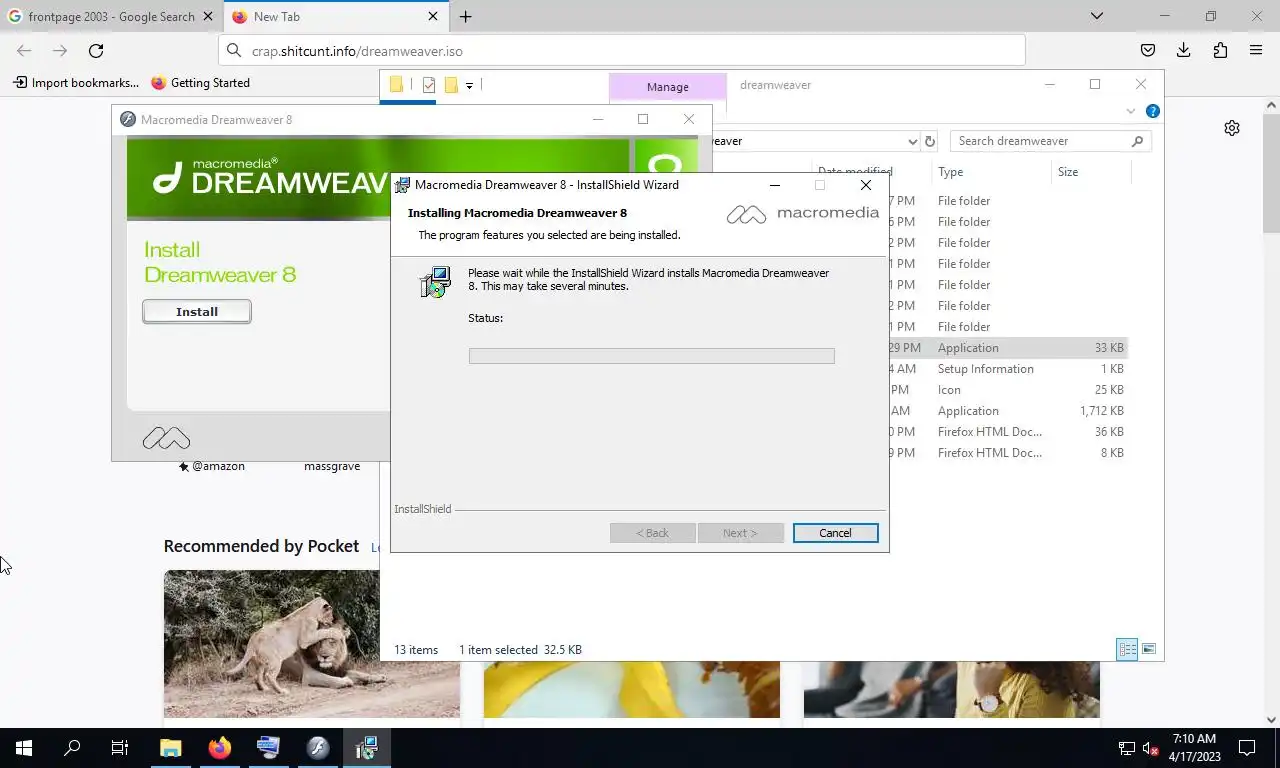This screenshot has height=768, width=1280.
Task: Select the 8 KB Firefox HTML Document row
Action: tap(1007, 453)
